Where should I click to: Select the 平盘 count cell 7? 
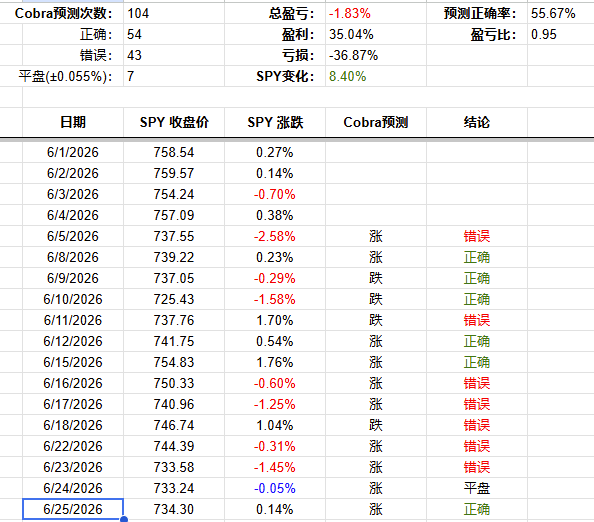coord(174,76)
